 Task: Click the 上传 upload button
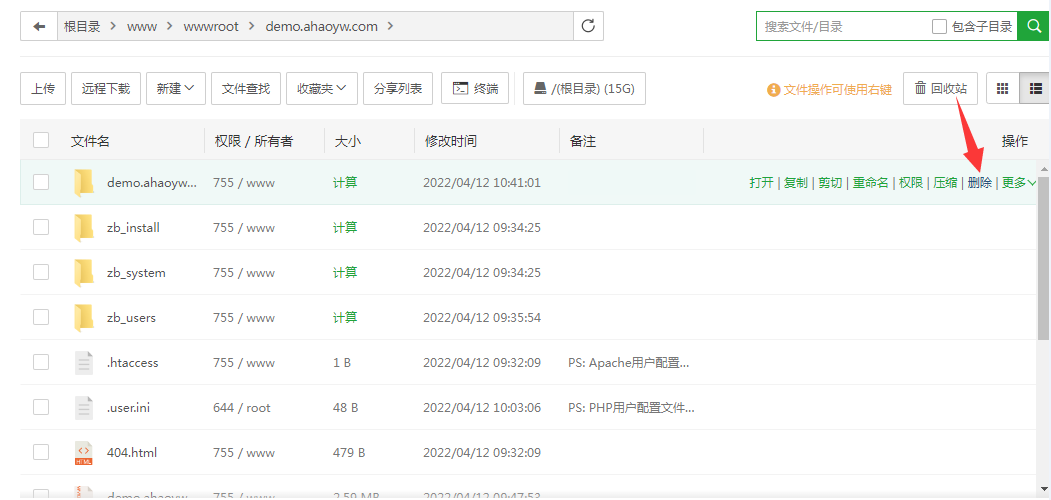pyautogui.click(x=43, y=89)
